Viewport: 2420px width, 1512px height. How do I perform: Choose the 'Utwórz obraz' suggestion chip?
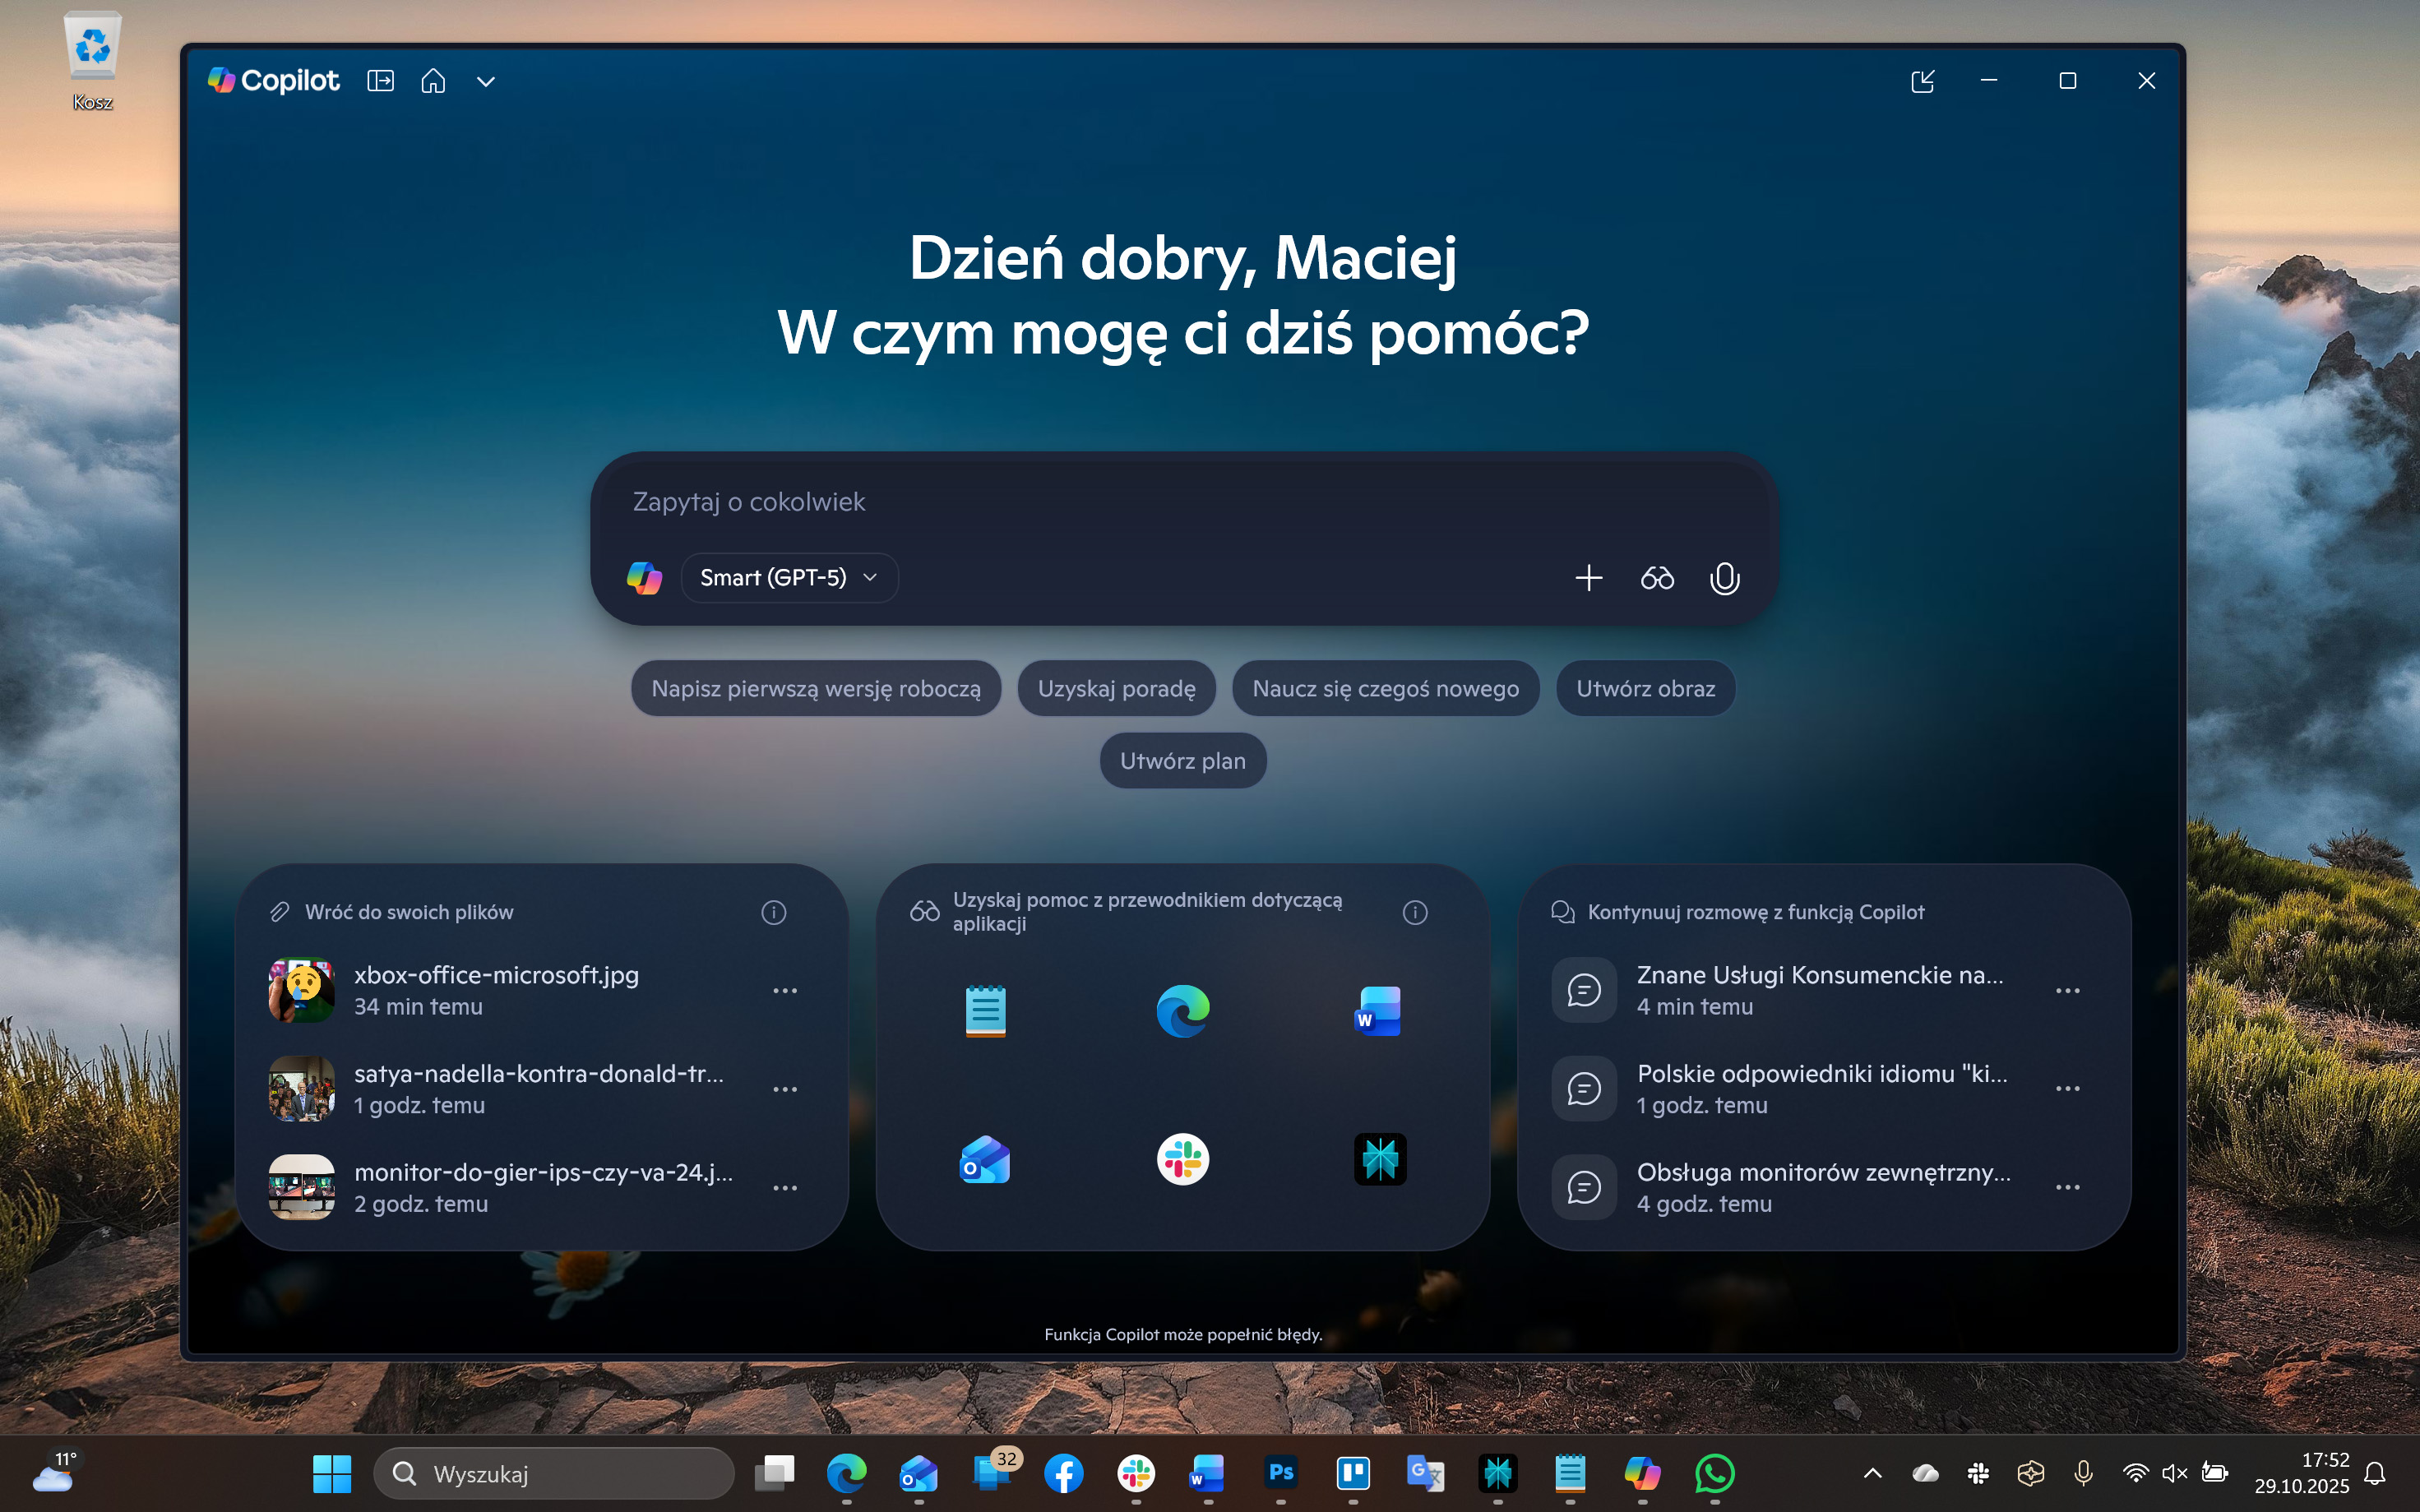1645,689
